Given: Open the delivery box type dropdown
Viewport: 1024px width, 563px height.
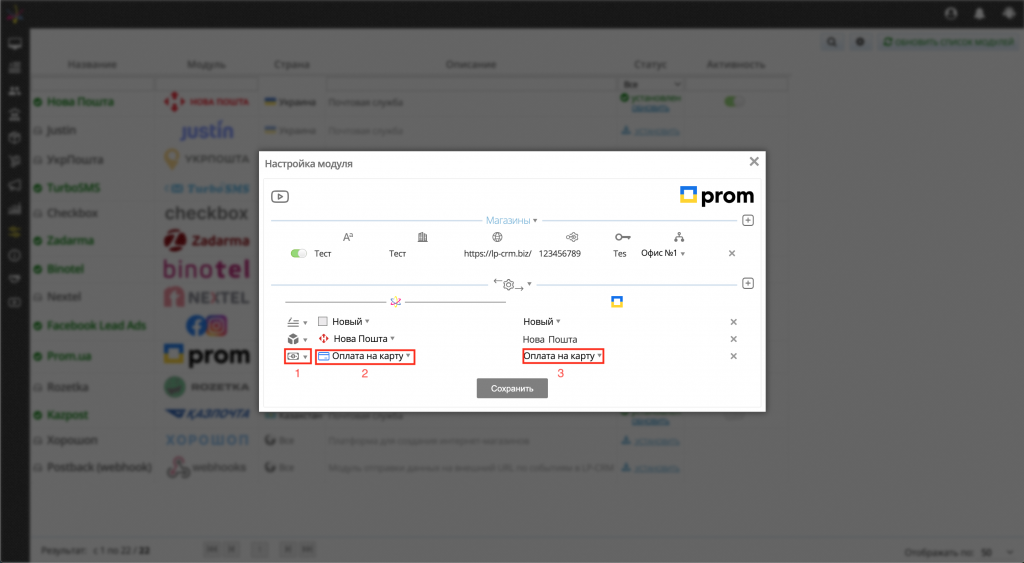Looking at the screenshot, I should click(297, 339).
